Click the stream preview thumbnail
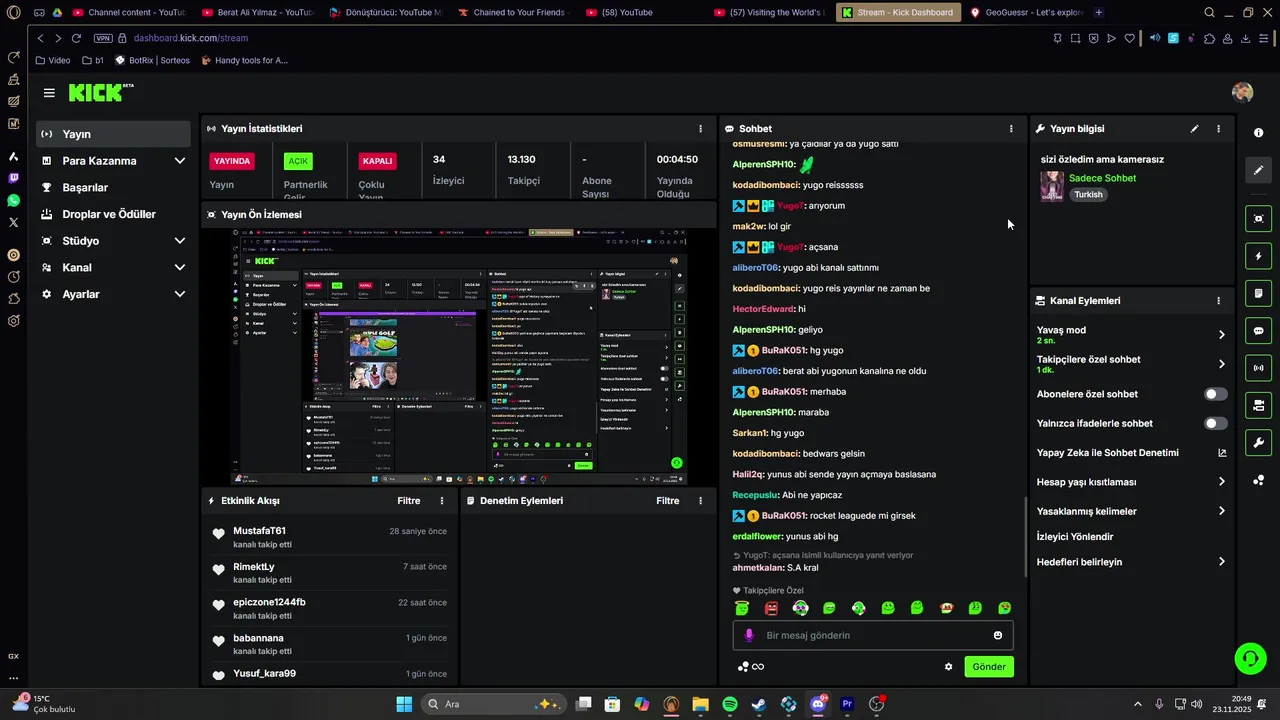Viewport: 1280px width, 720px height. [x=459, y=356]
